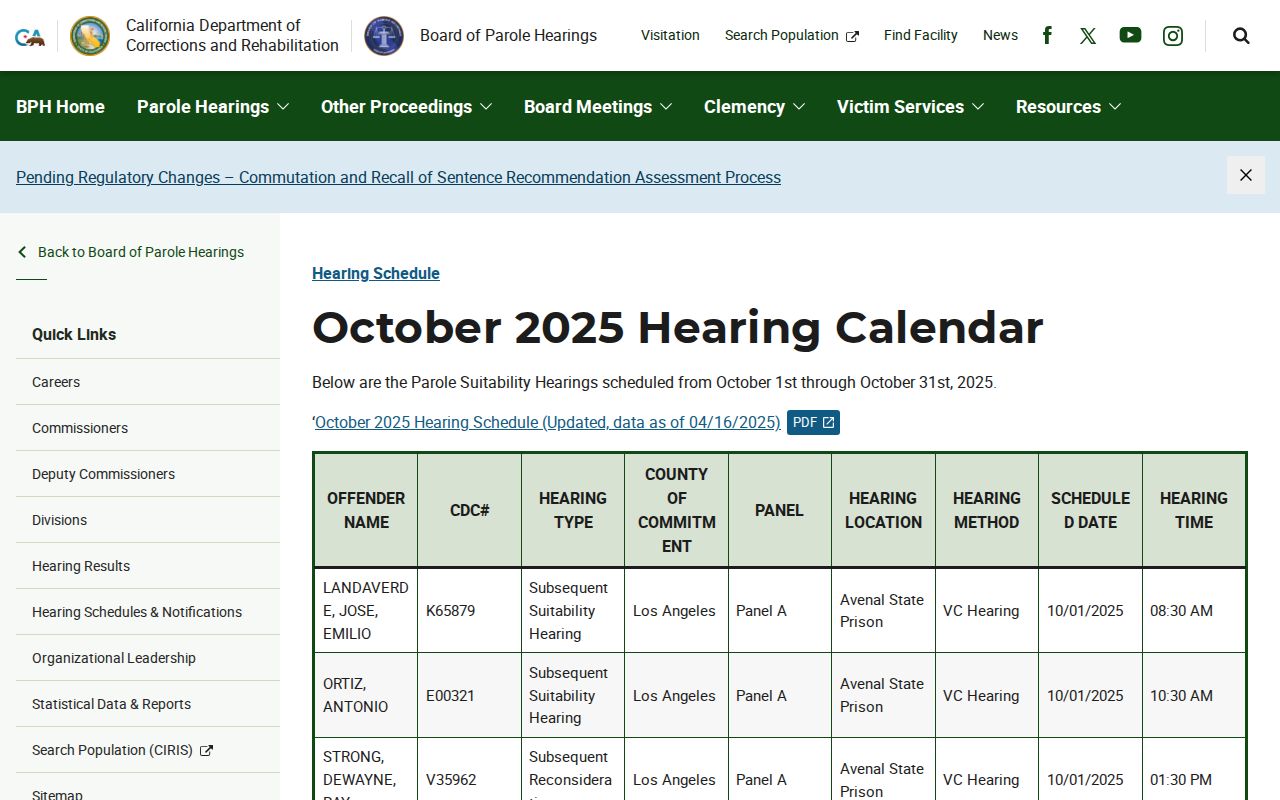1280x800 pixels.
Task: Open the CDCR Facebook page icon
Action: (x=1047, y=36)
